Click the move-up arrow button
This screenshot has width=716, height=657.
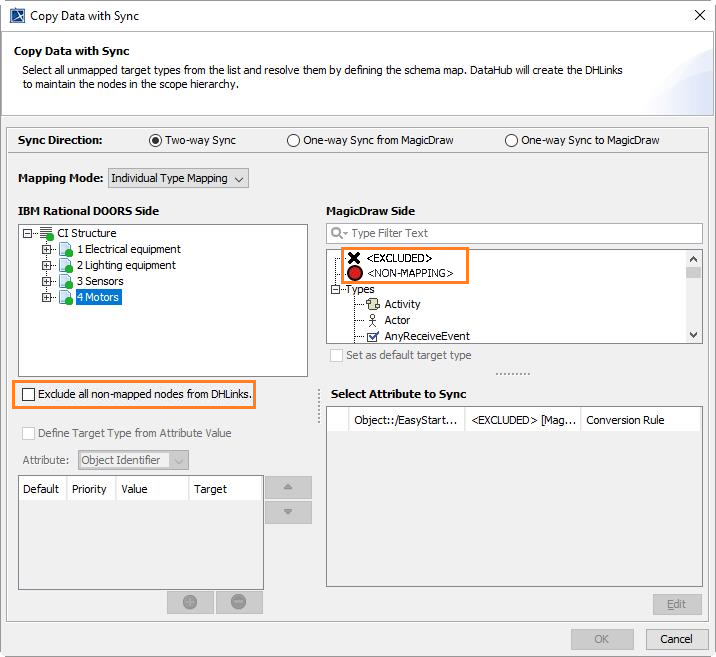(288, 487)
